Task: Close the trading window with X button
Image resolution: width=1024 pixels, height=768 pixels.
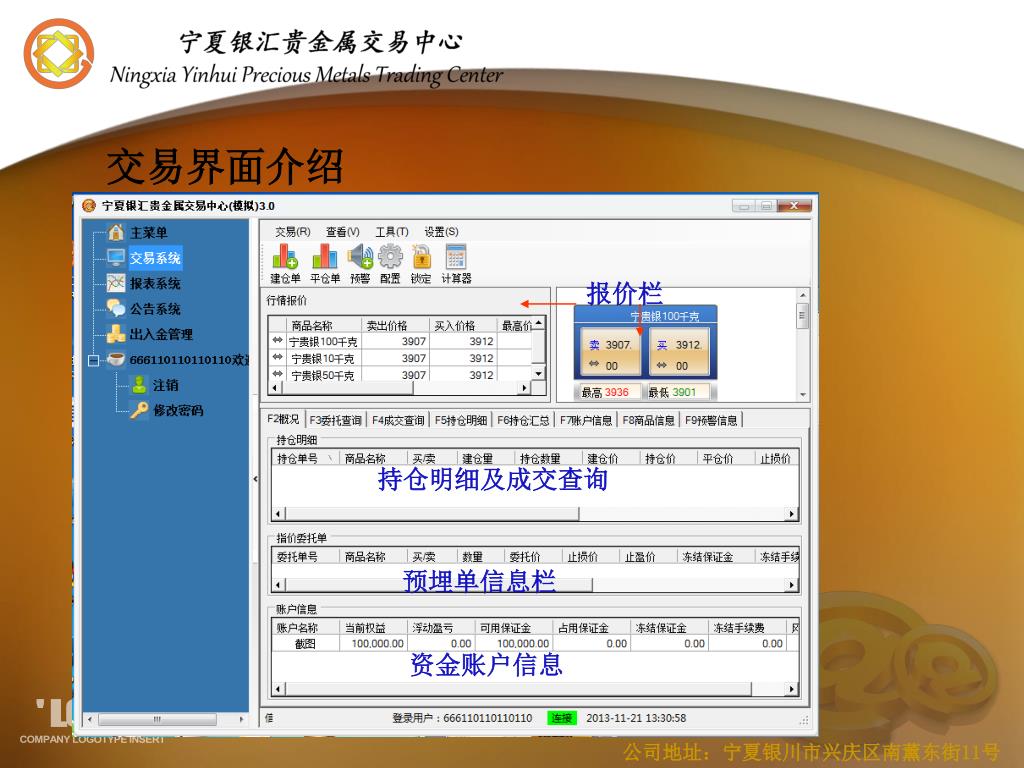Action: [x=794, y=206]
